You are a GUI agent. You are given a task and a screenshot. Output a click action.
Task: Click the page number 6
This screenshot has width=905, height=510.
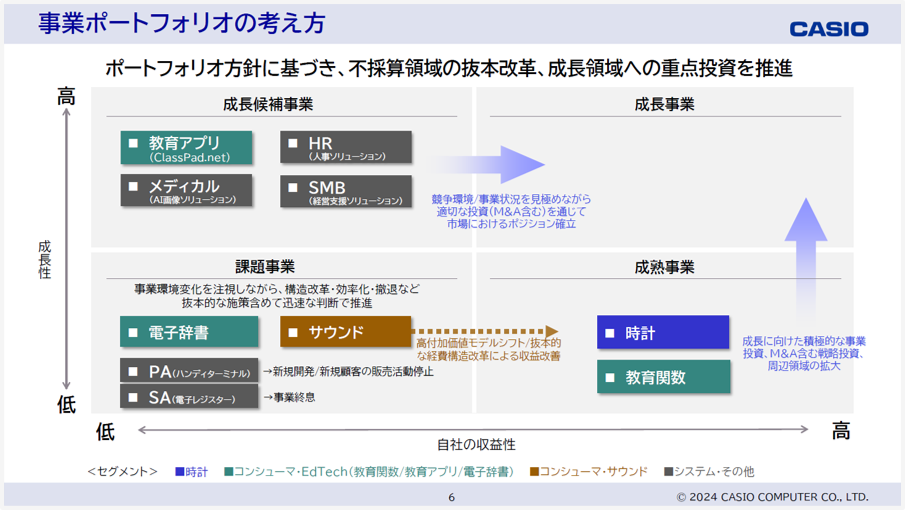click(451, 497)
